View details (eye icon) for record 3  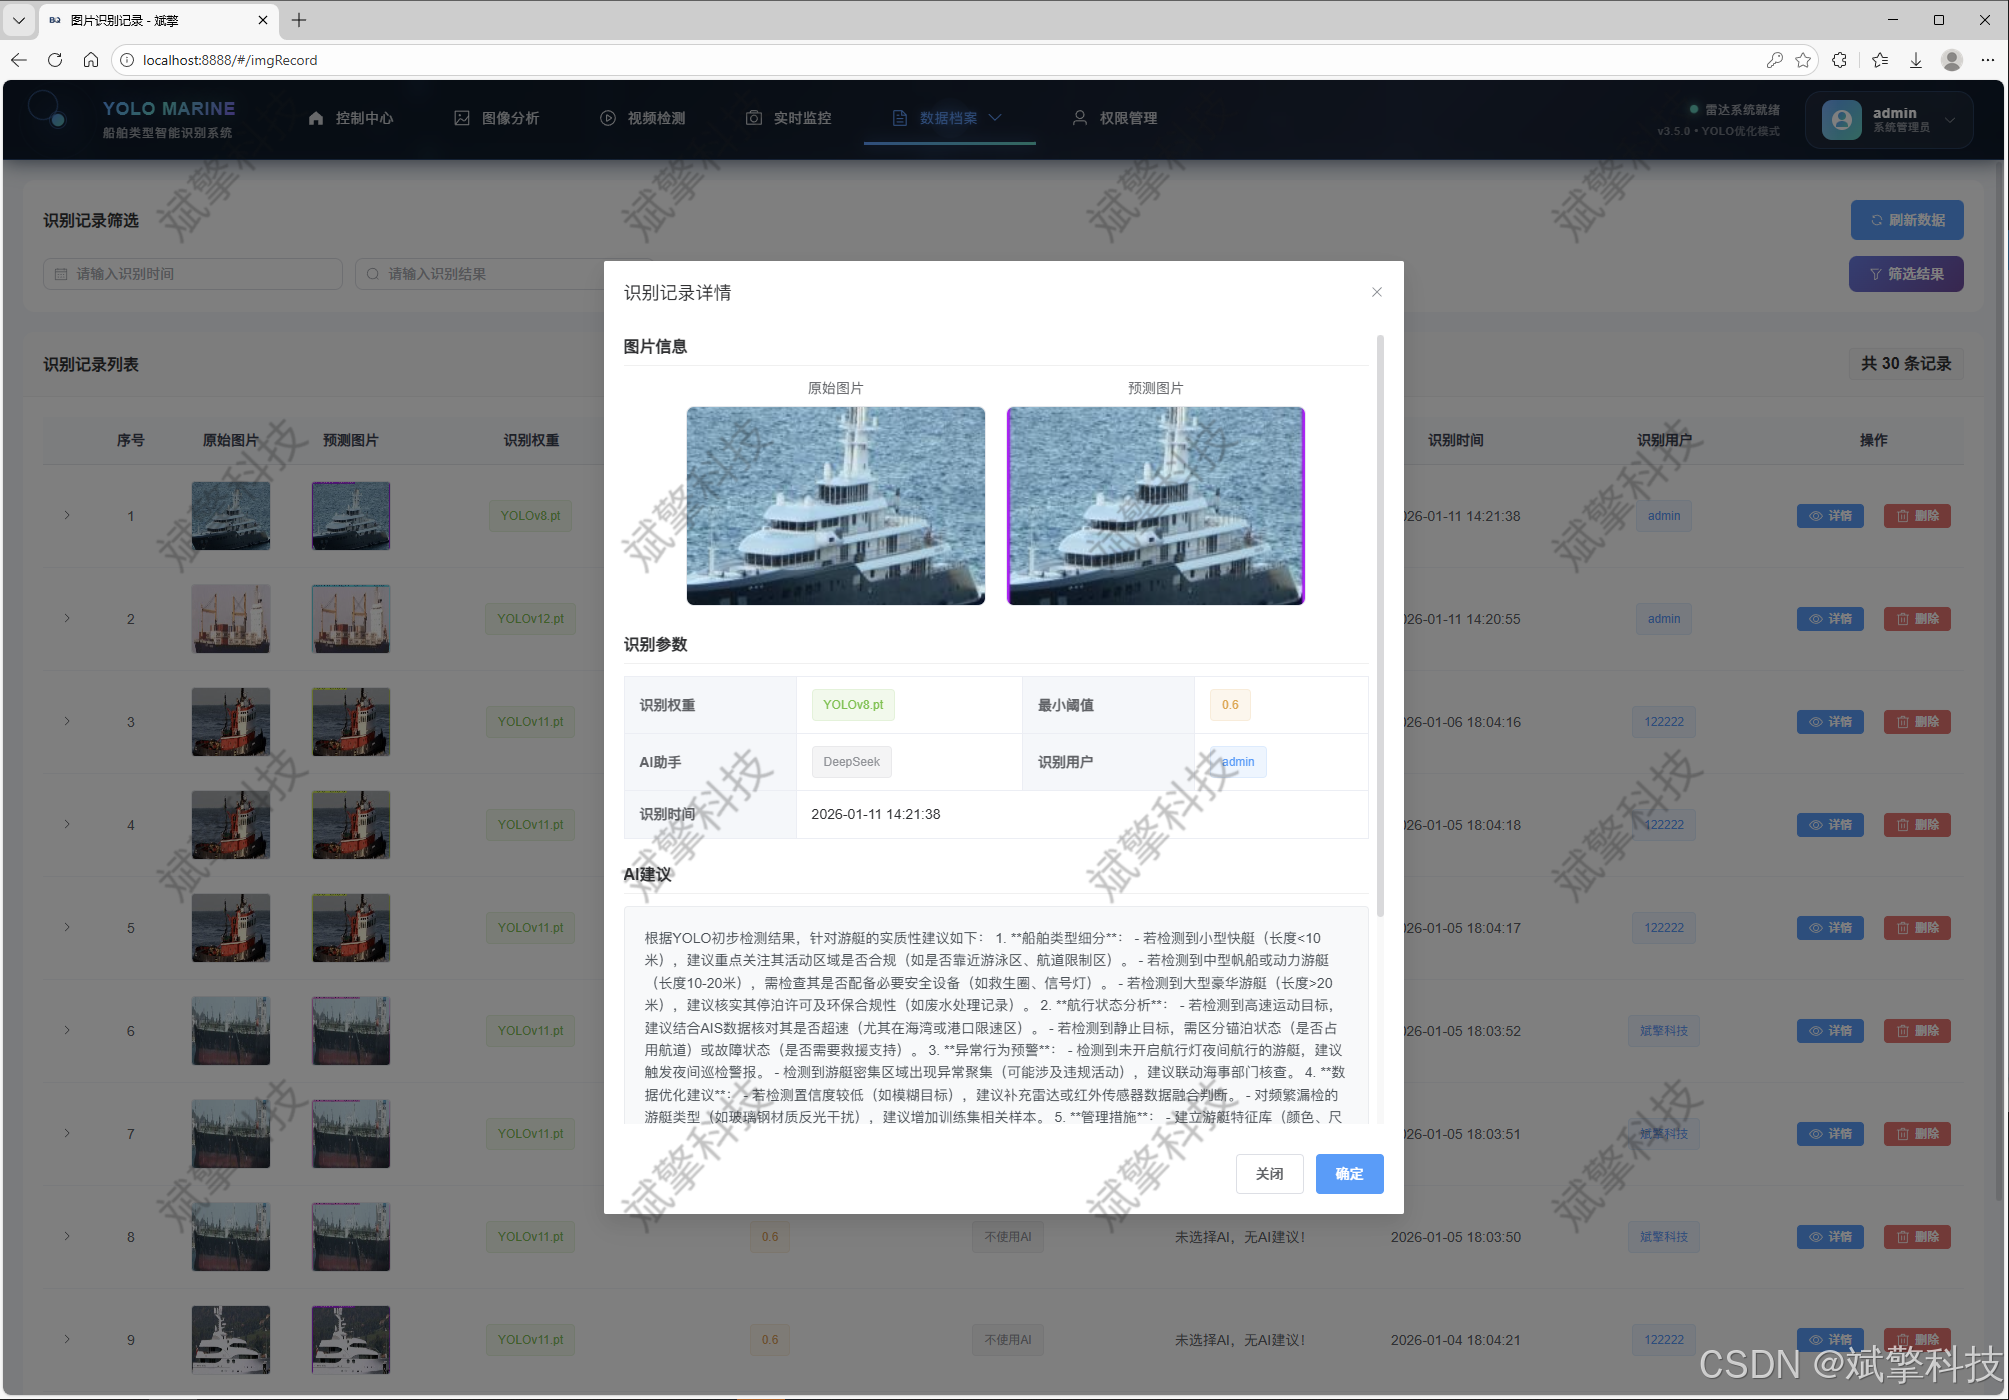click(x=1829, y=722)
